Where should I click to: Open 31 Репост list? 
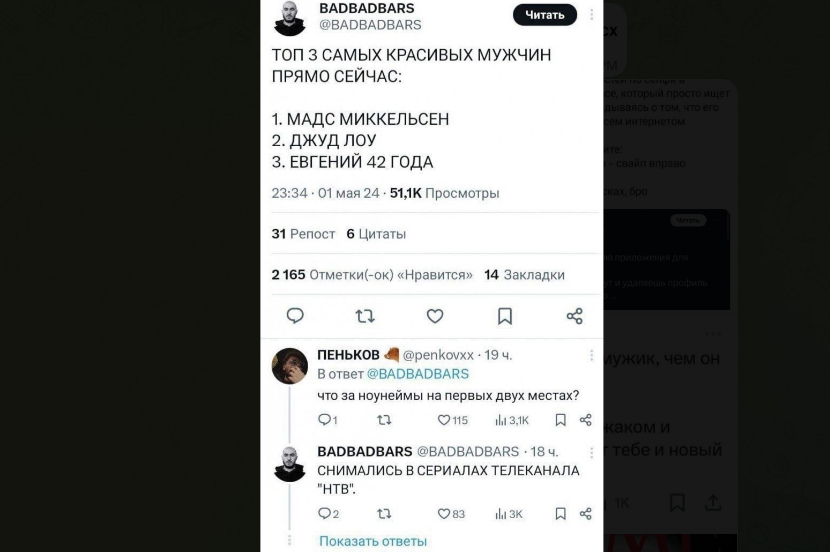[x=303, y=234]
